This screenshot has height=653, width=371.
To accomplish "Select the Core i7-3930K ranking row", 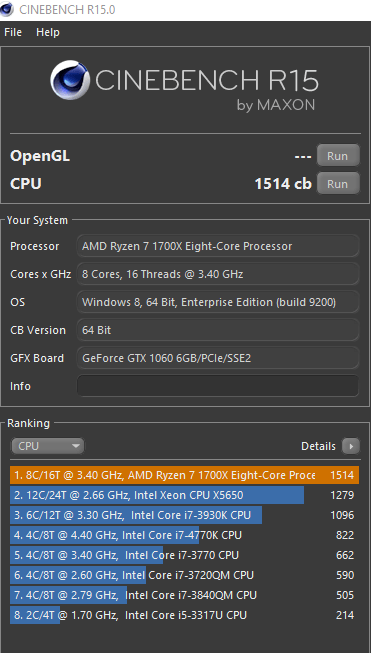I will click(x=184, y=515).
